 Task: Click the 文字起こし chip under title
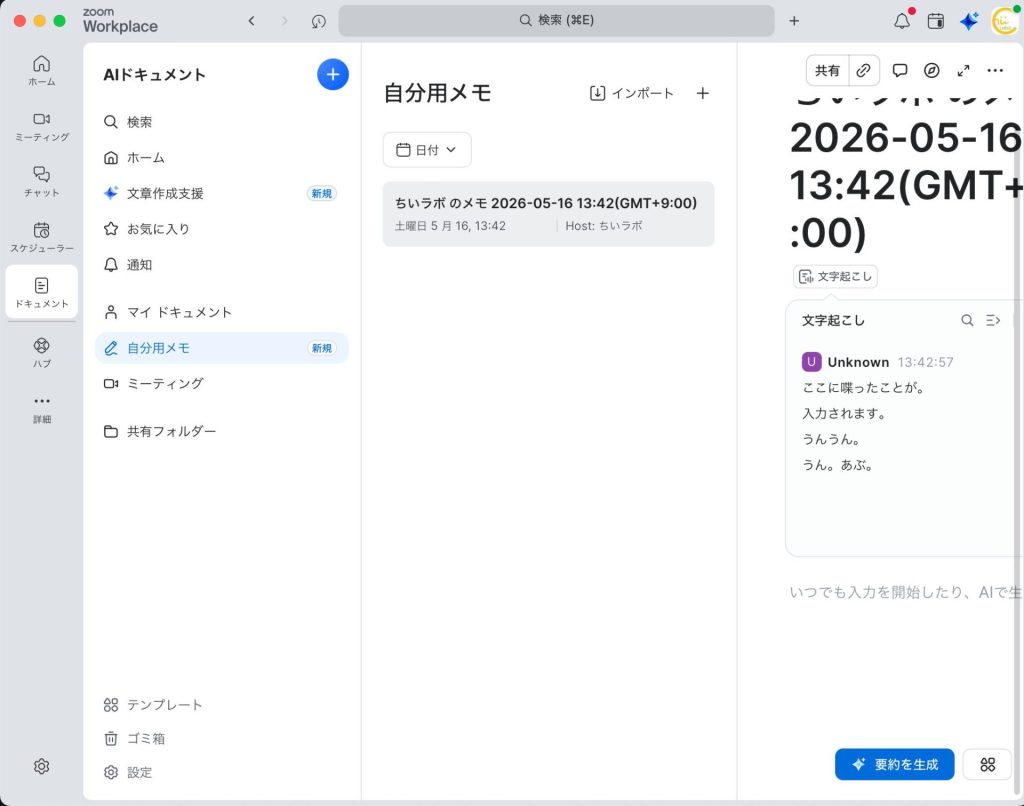835,276
